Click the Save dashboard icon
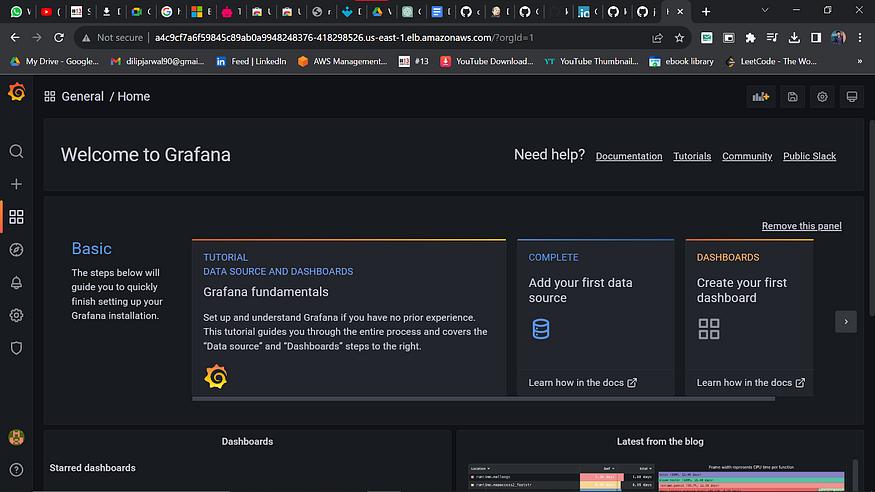Screen dimensions: 875x492 point(792,97)
